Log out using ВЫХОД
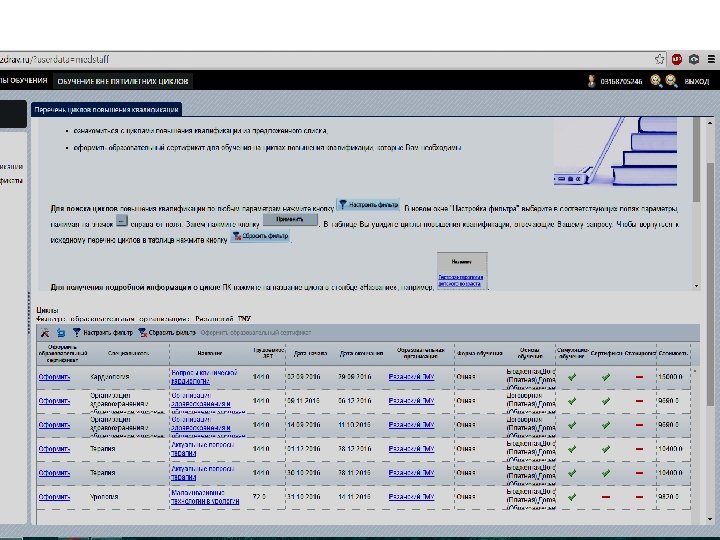The height and width of the screenshot is (540, 720). (697, 81)
